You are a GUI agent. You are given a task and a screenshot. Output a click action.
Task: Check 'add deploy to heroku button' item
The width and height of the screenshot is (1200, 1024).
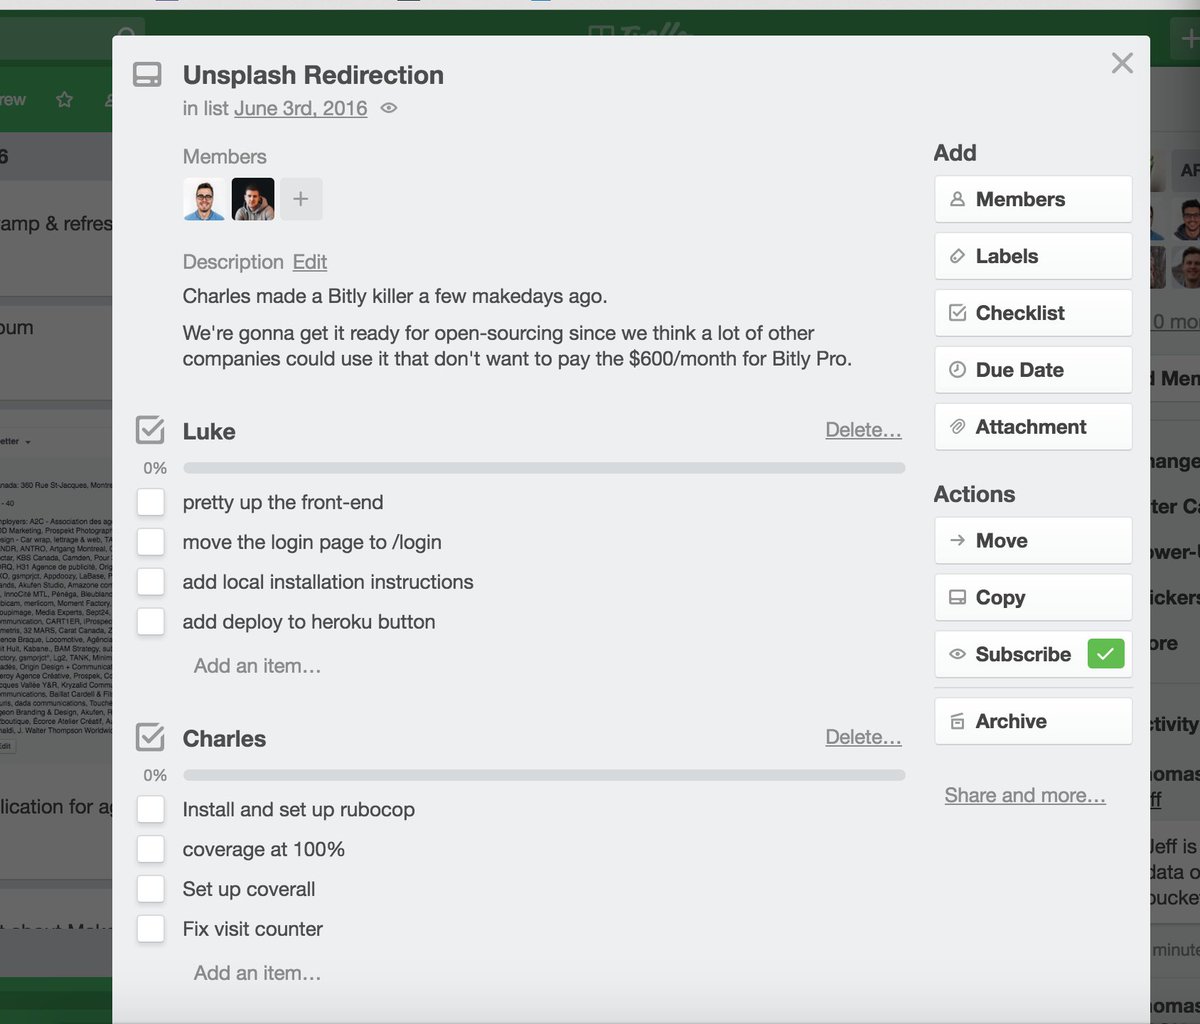click(x=151, y=622)
